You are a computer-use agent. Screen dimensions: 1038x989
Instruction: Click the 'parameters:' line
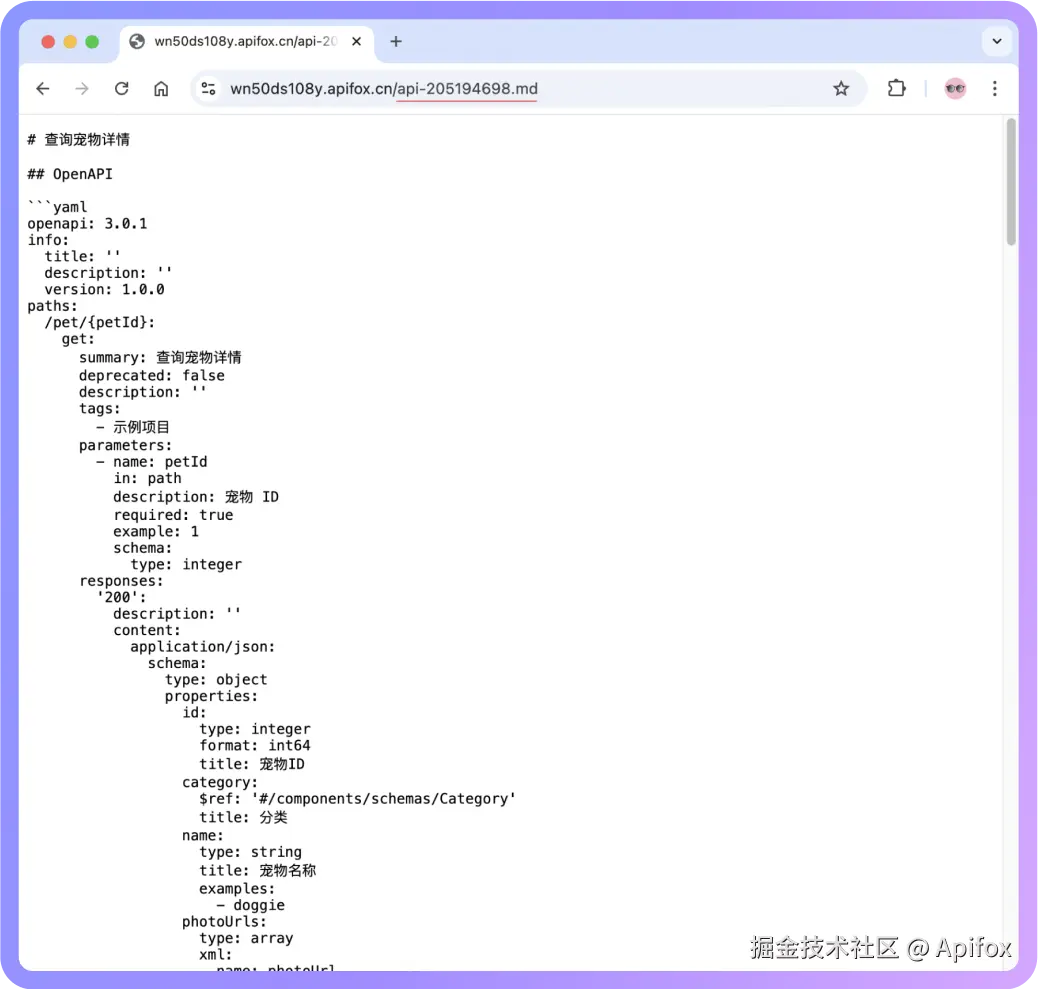(x=126, y=445)
